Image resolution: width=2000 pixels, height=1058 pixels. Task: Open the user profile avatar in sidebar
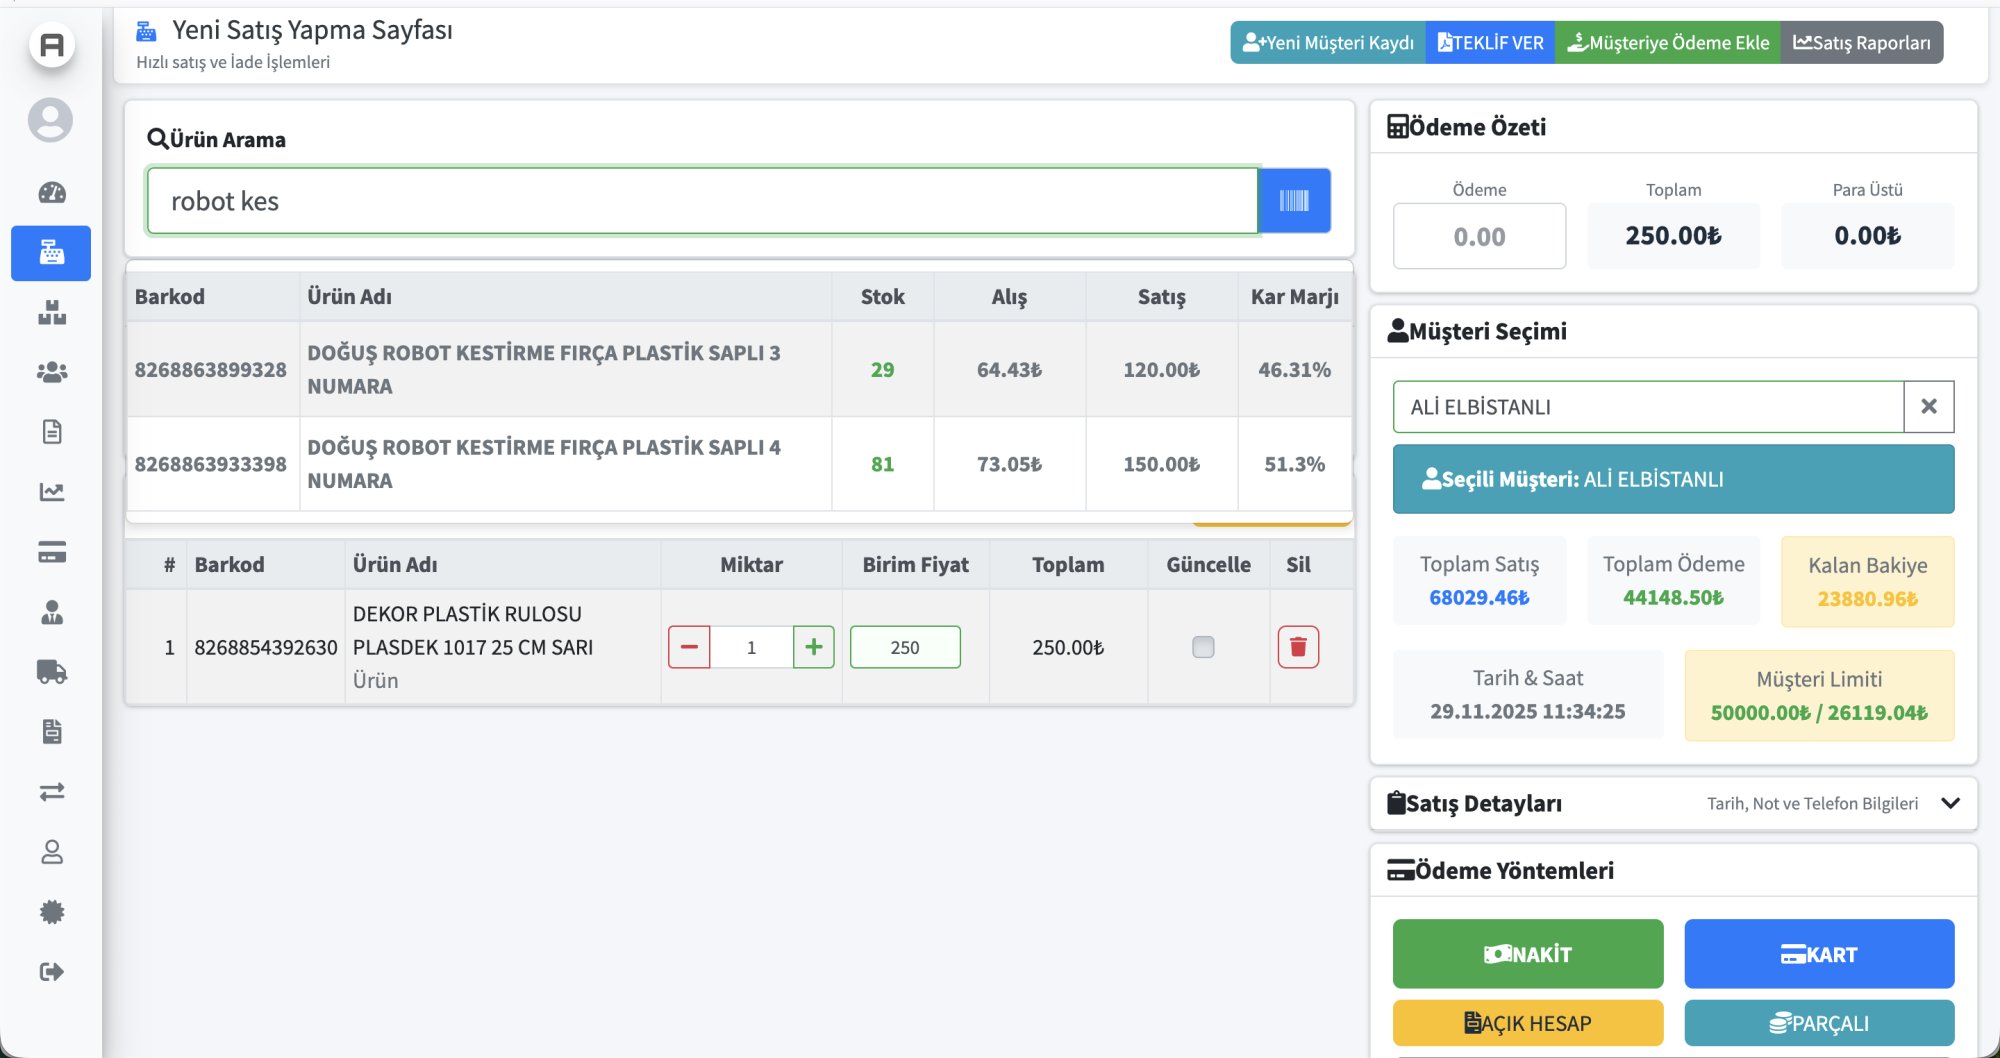50,120
